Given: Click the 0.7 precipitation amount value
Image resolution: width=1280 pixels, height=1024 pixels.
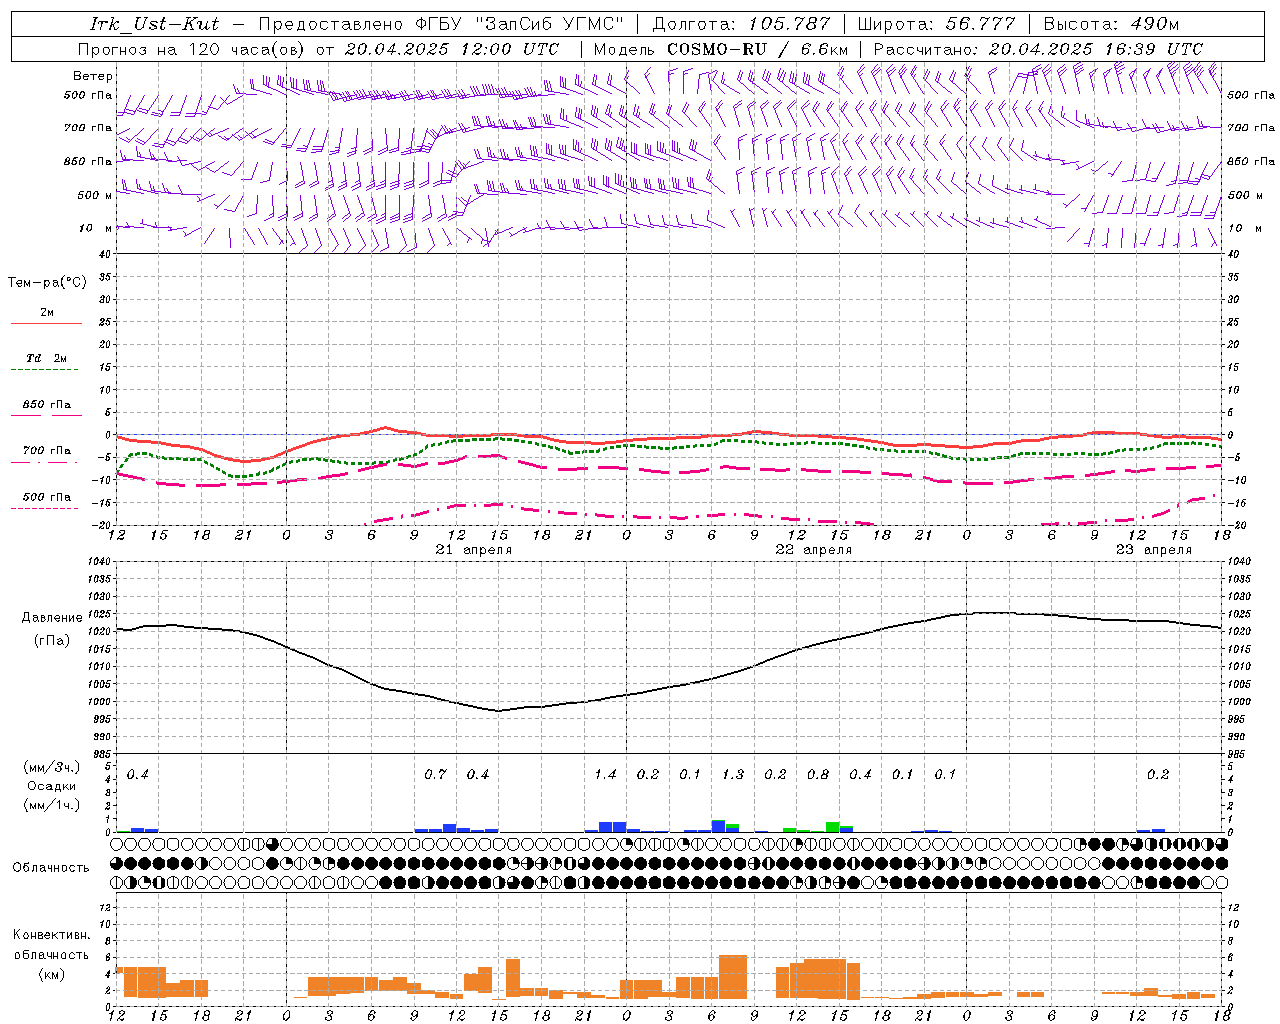Looking at the screenshot, I should point(435,775).
